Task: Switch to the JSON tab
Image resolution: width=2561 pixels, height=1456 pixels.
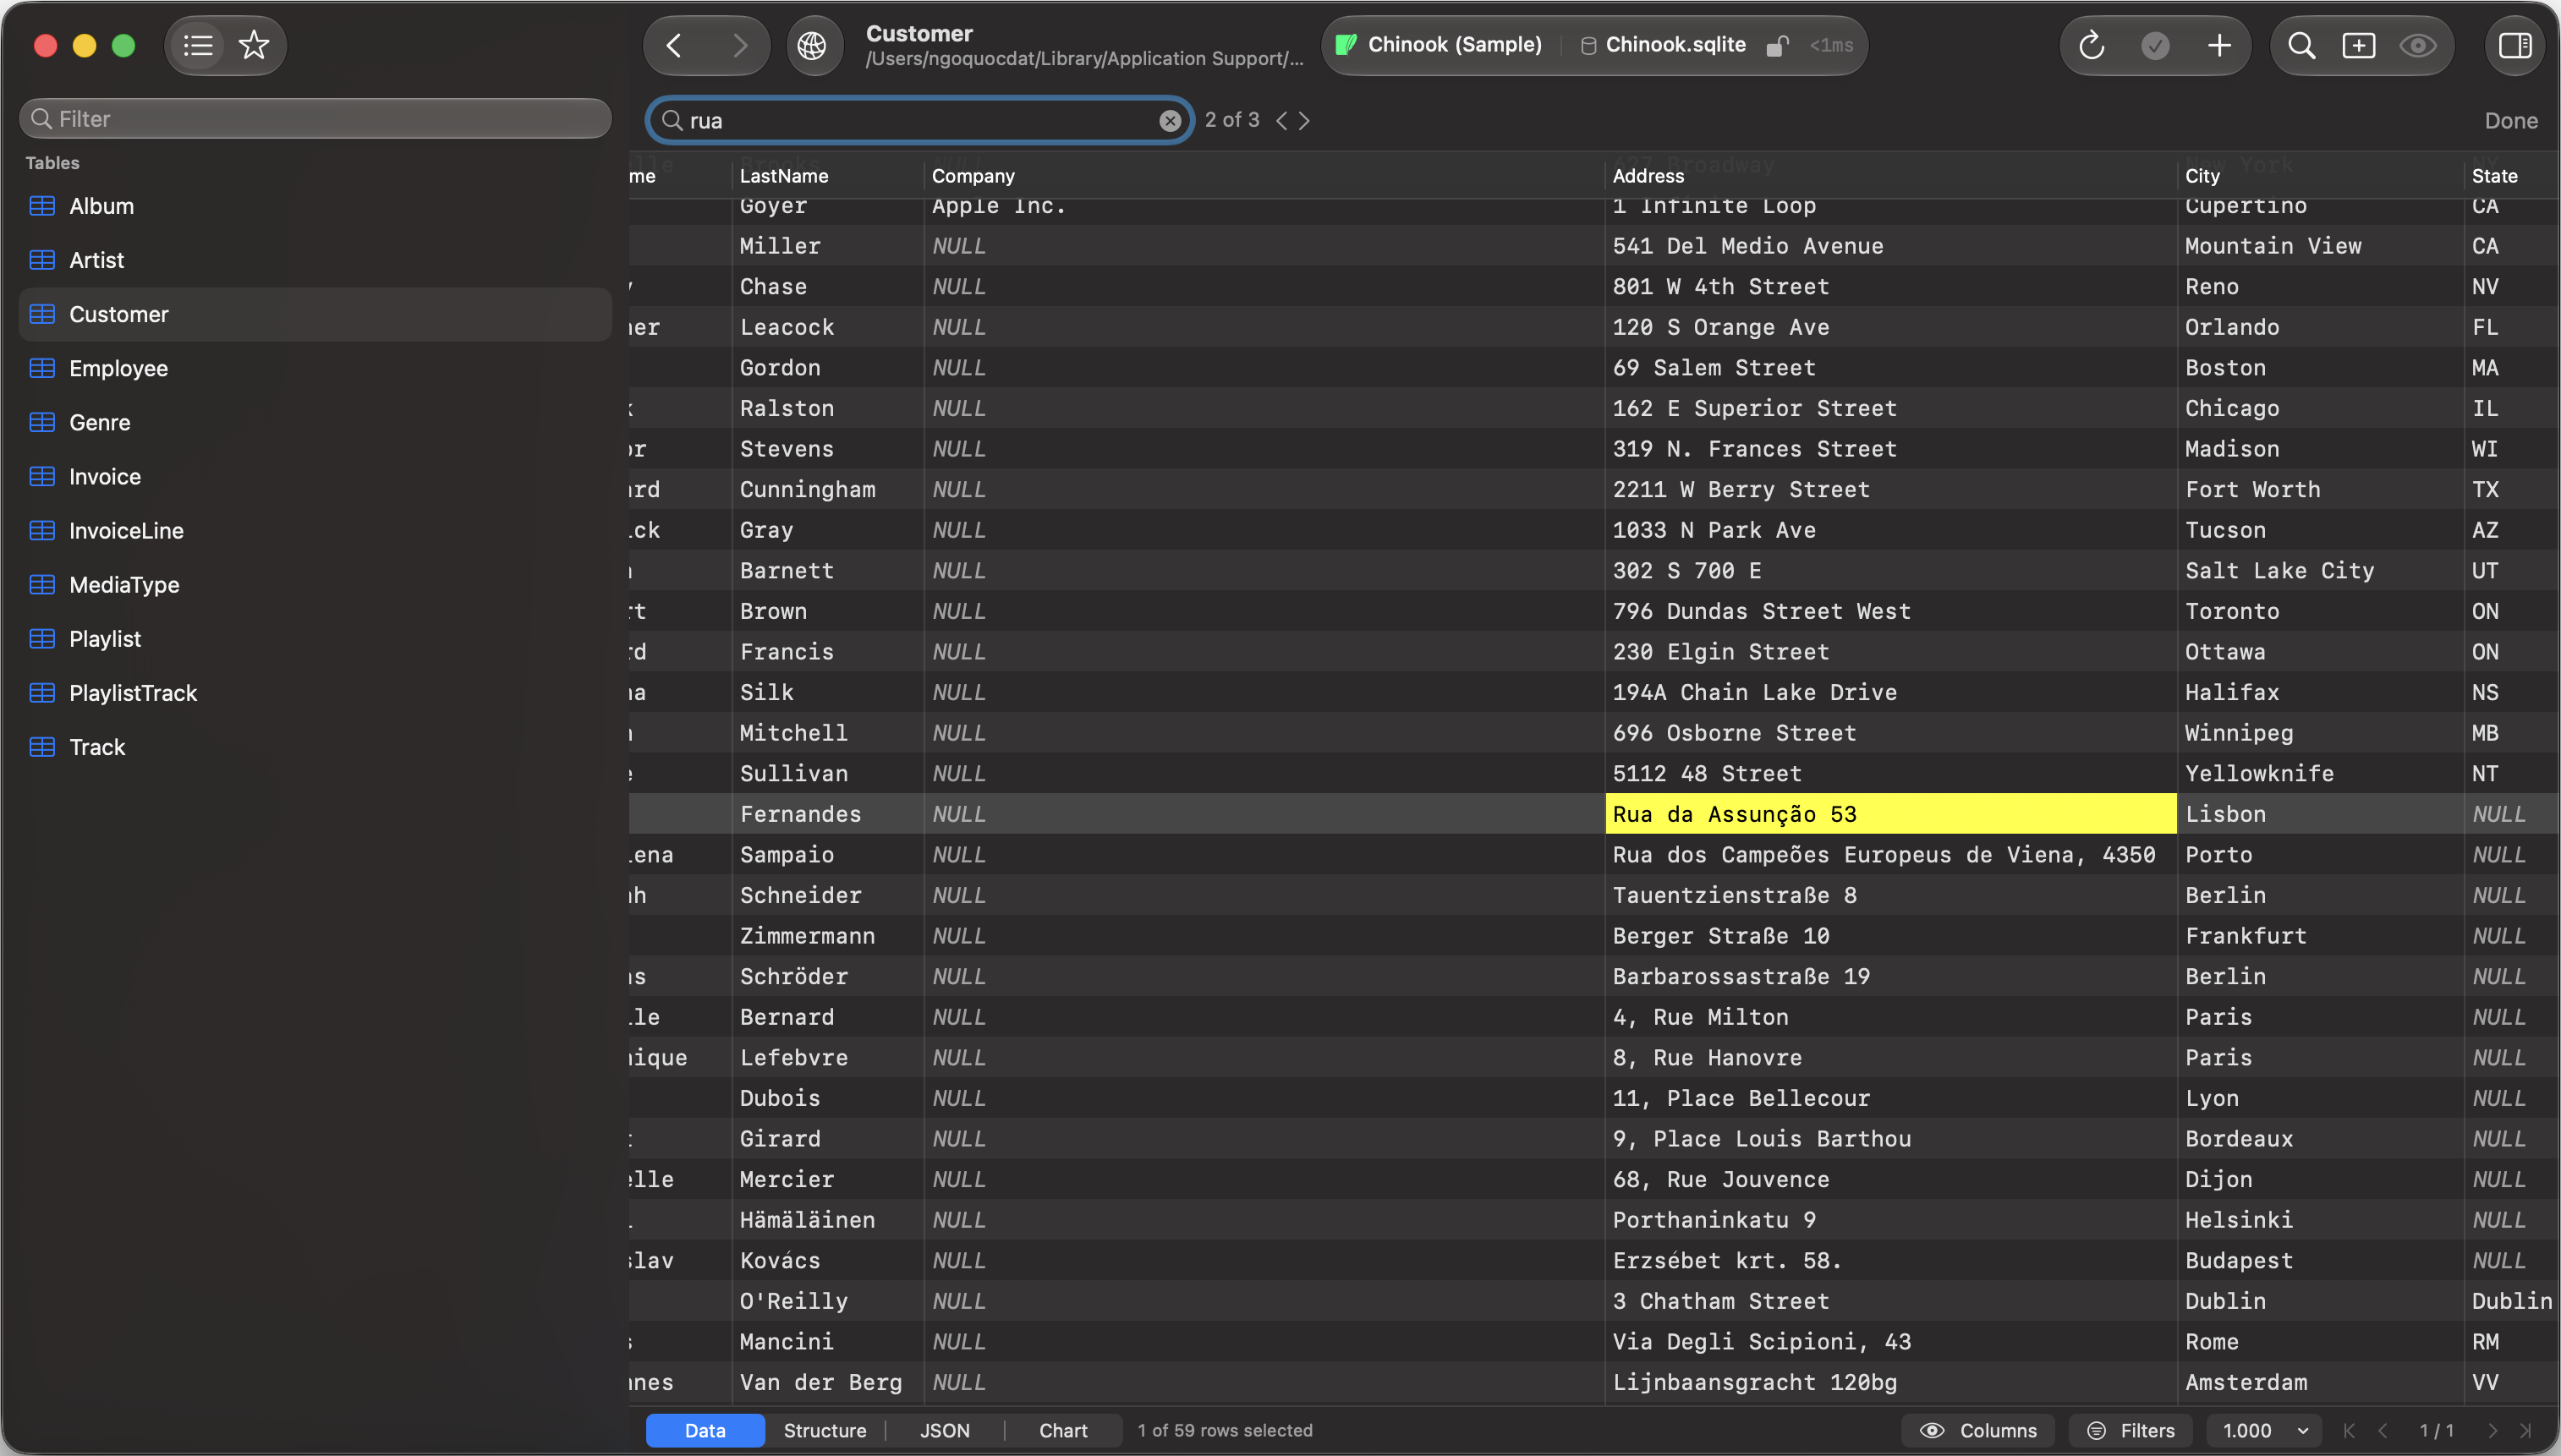Action: [x=945, y=1430]
